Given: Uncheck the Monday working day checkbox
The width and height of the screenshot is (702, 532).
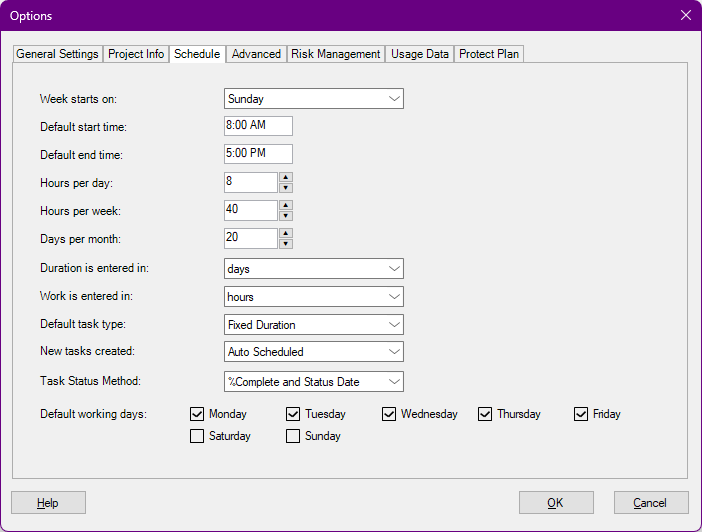Looking at the screenshot, I should (197, 414).
